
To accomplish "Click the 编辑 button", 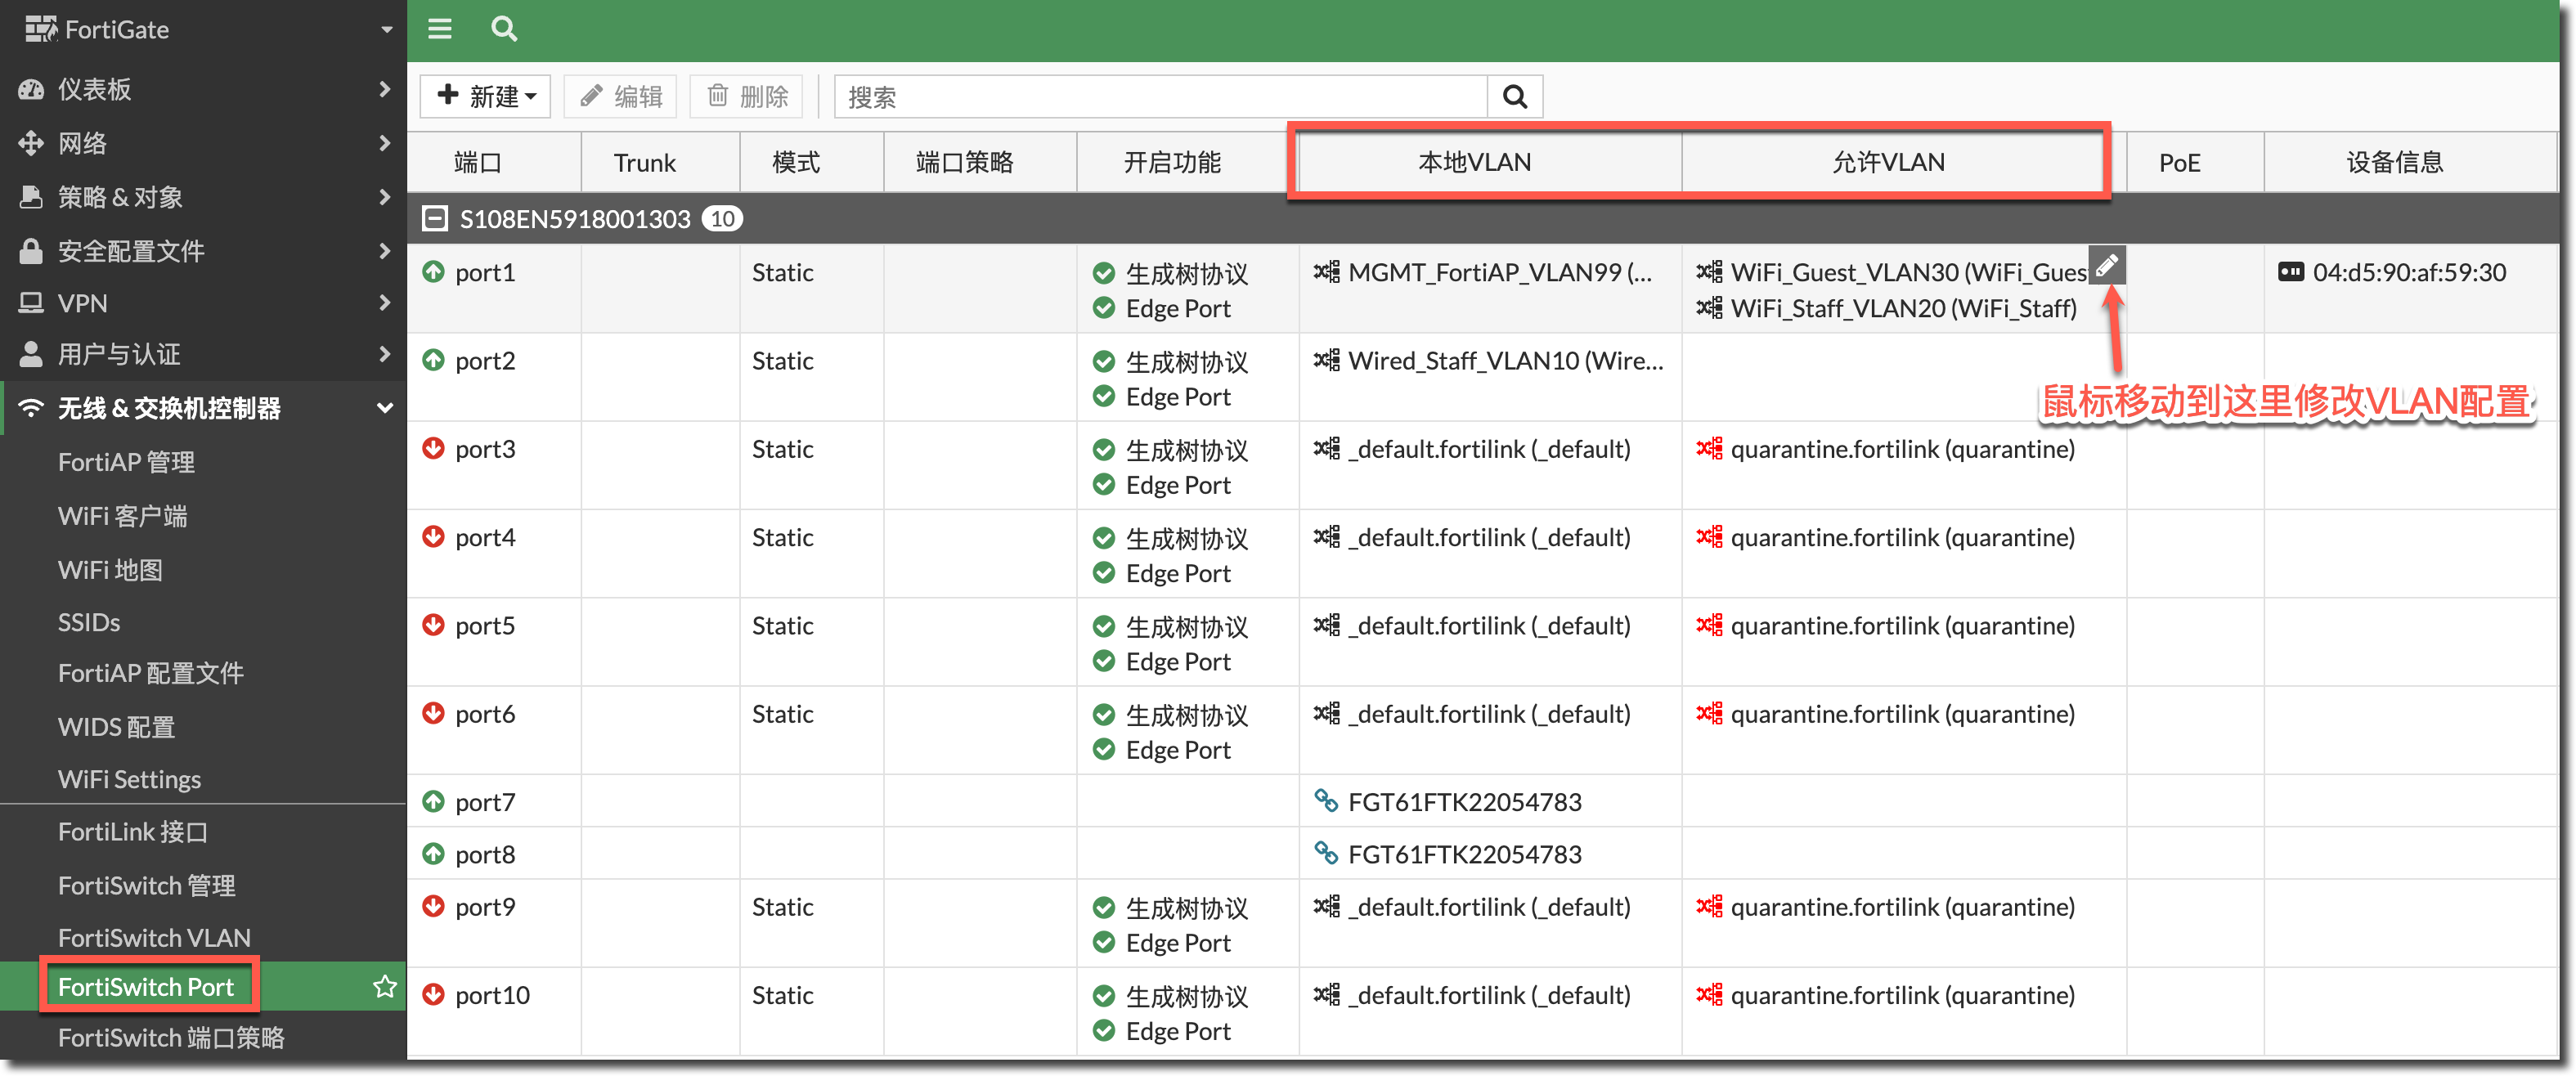I will click(621, 97).
